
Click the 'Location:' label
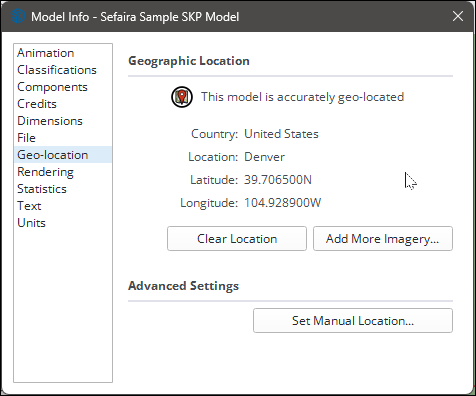click(213, 157)
